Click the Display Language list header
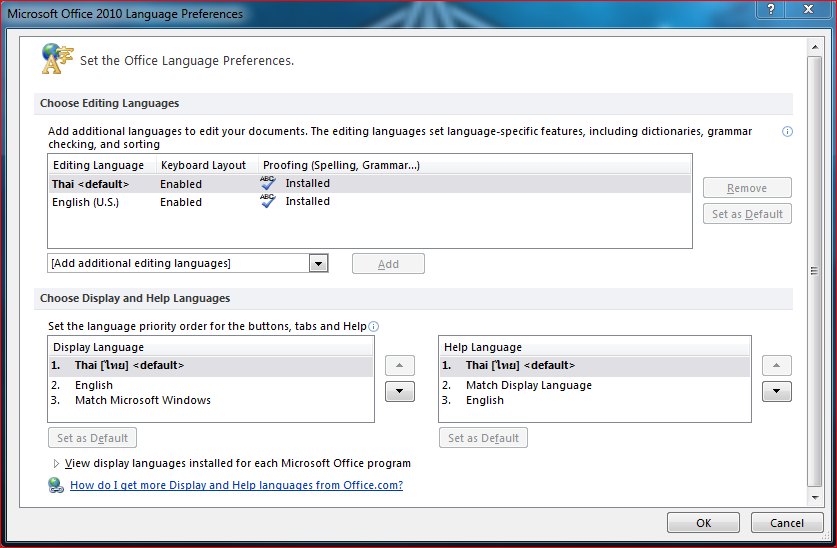Image resolution: width=837 pixels, height=548 pixels. coord(211,347)
